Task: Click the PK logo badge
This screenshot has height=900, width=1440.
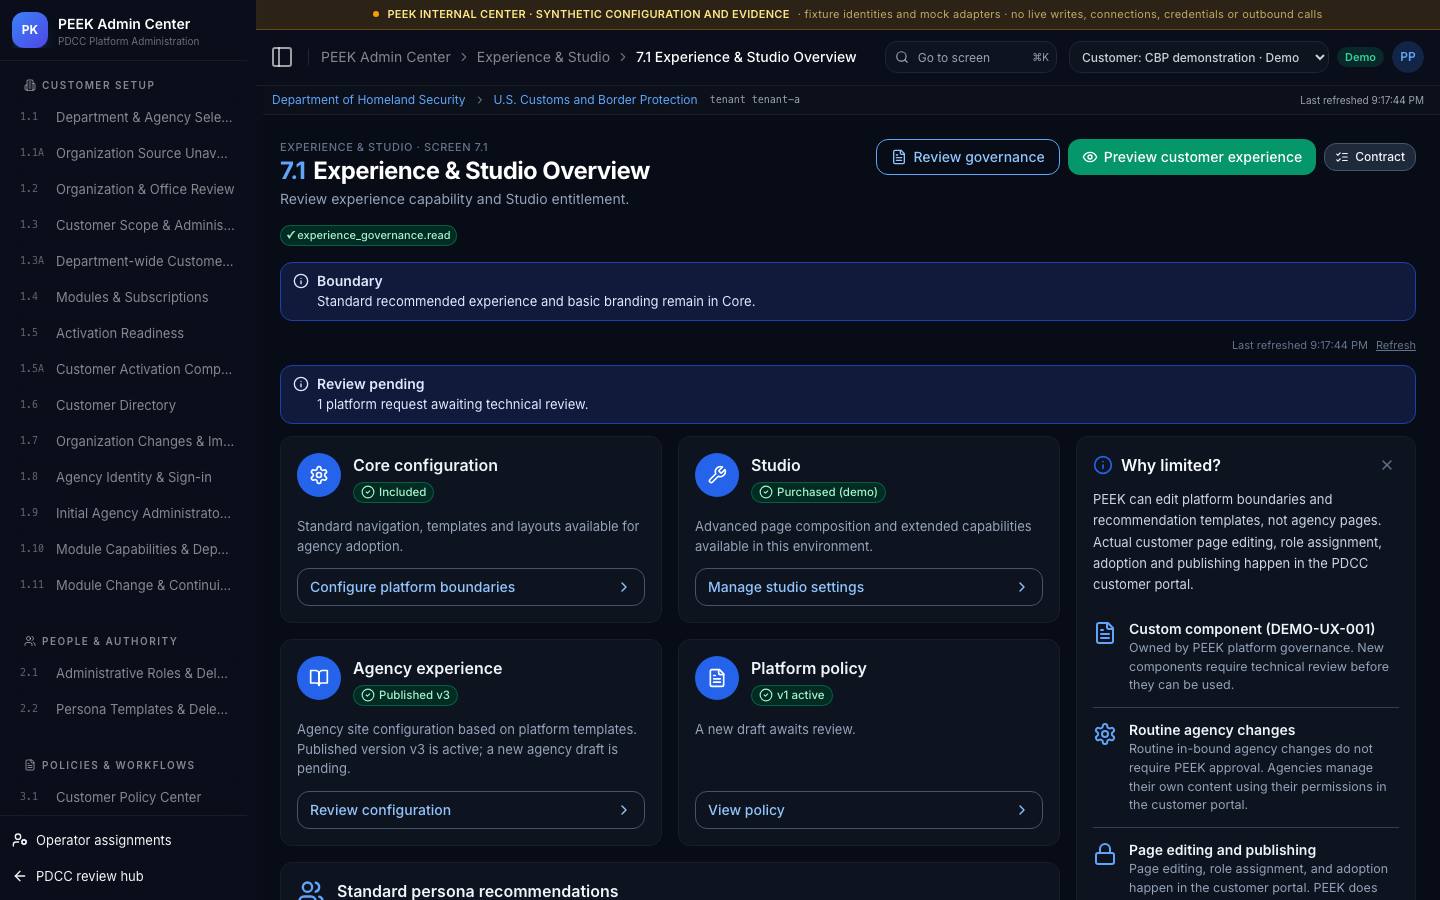Action: pyautogui.click(x=30, y=30)
